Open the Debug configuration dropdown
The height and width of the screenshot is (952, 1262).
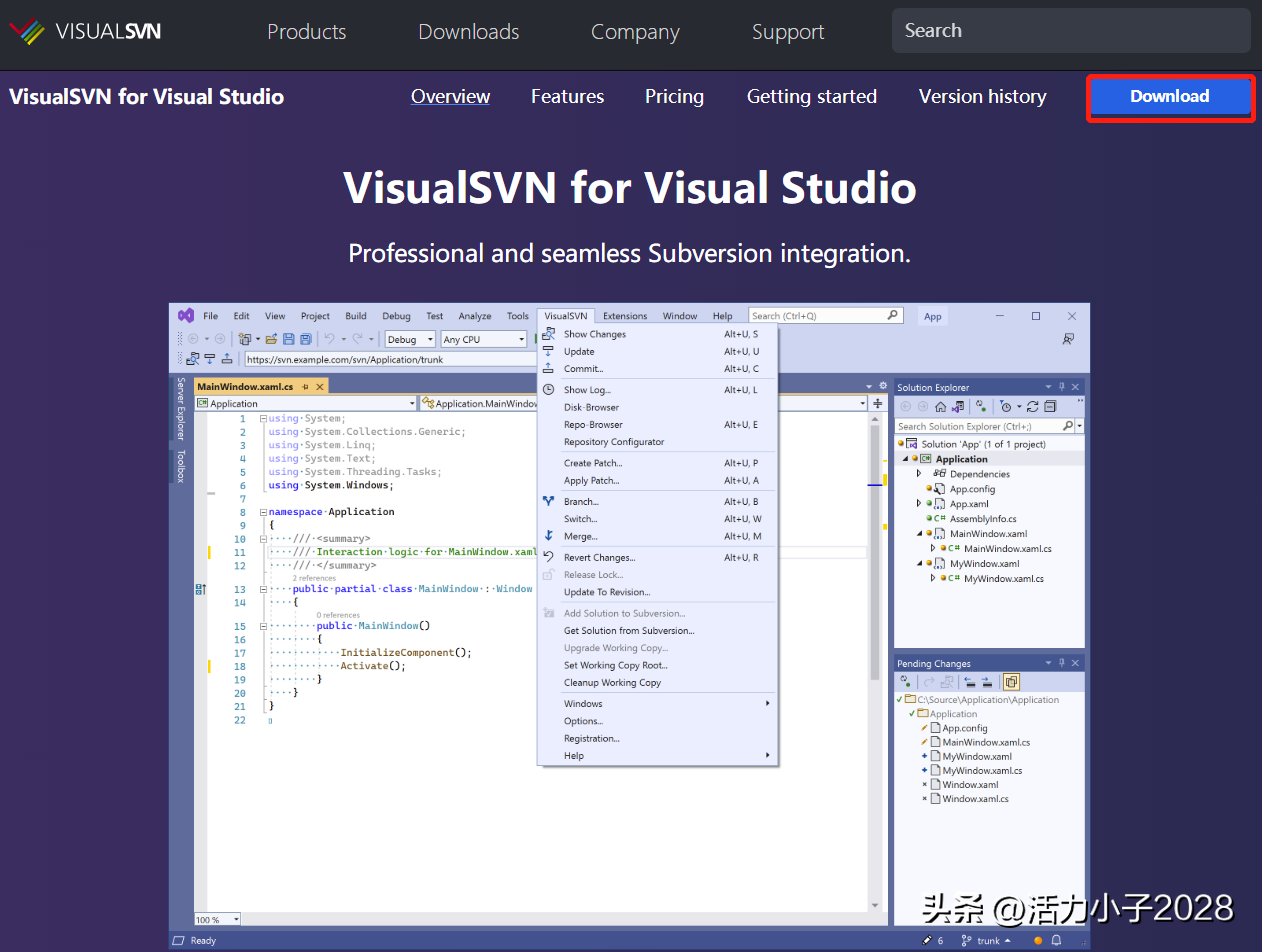point(410,339)
